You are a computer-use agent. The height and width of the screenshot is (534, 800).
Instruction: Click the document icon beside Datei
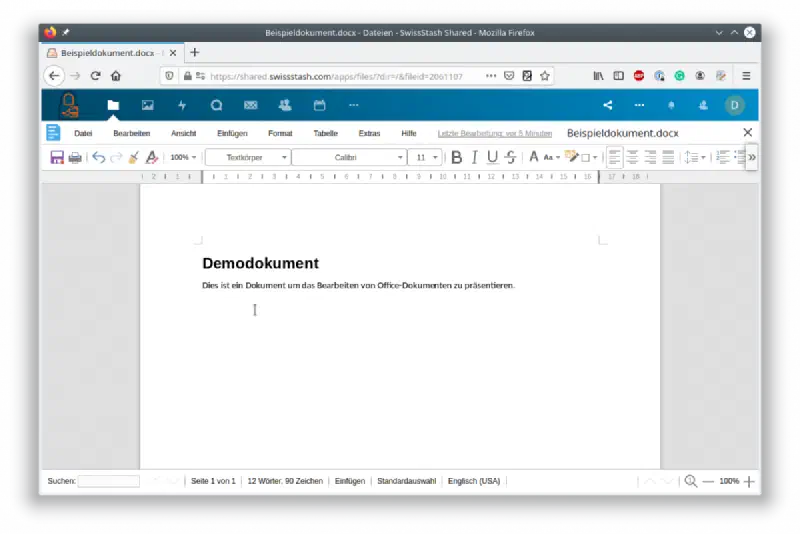point(53,133)
